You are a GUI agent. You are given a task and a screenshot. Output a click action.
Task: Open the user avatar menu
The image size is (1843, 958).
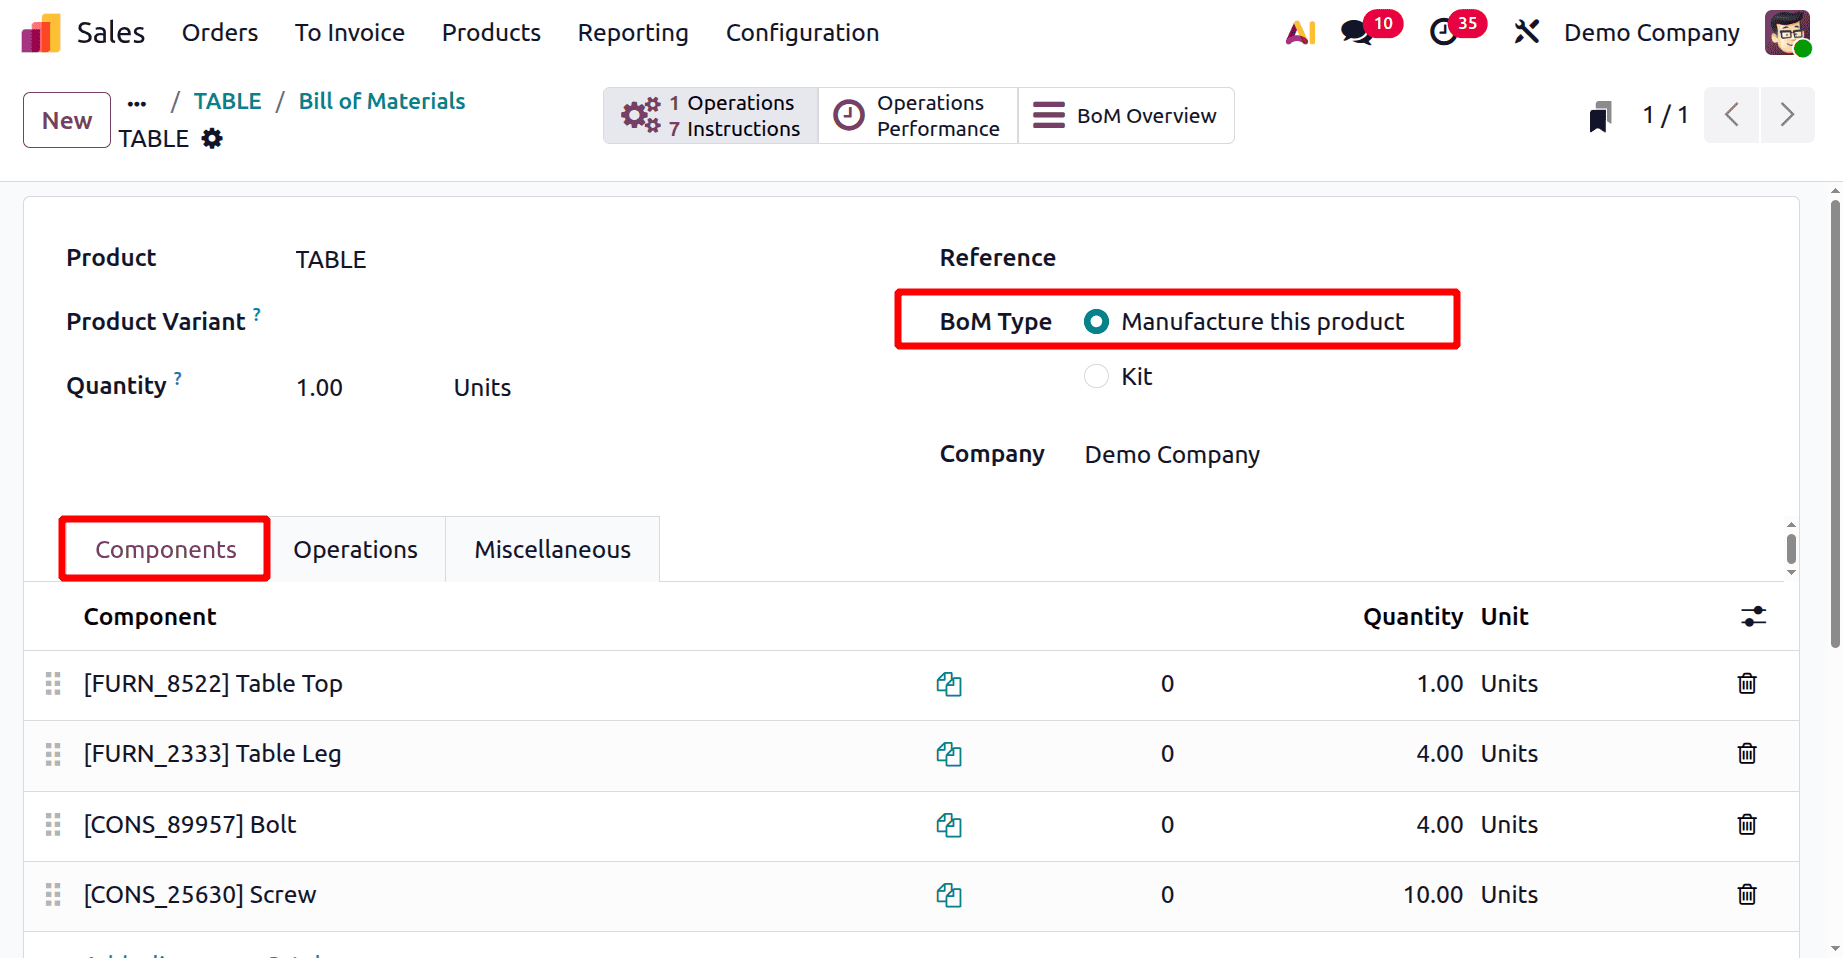click(x=1788, y=32)
